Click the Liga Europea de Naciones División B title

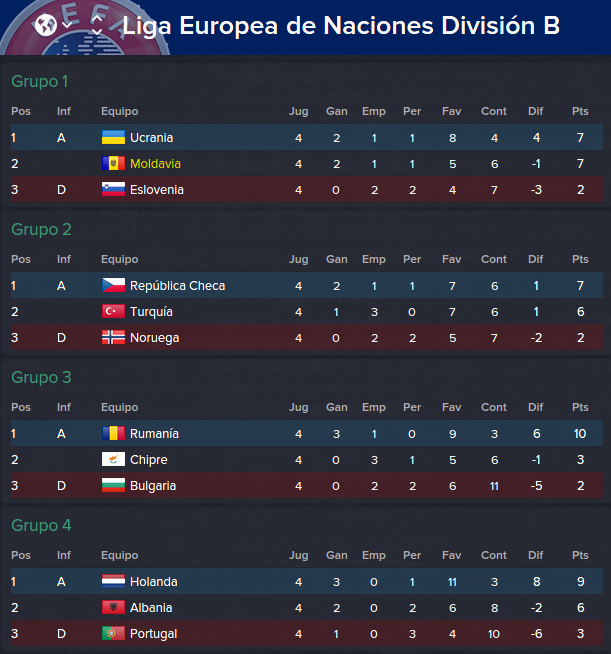click(341, 26)
